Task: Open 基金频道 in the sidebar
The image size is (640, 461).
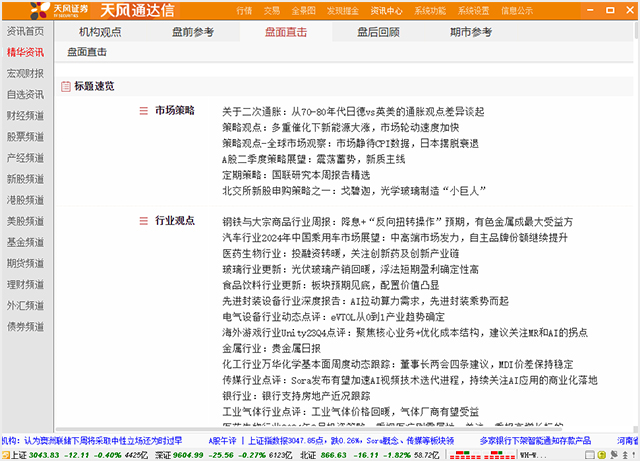Action: (25, 242)
